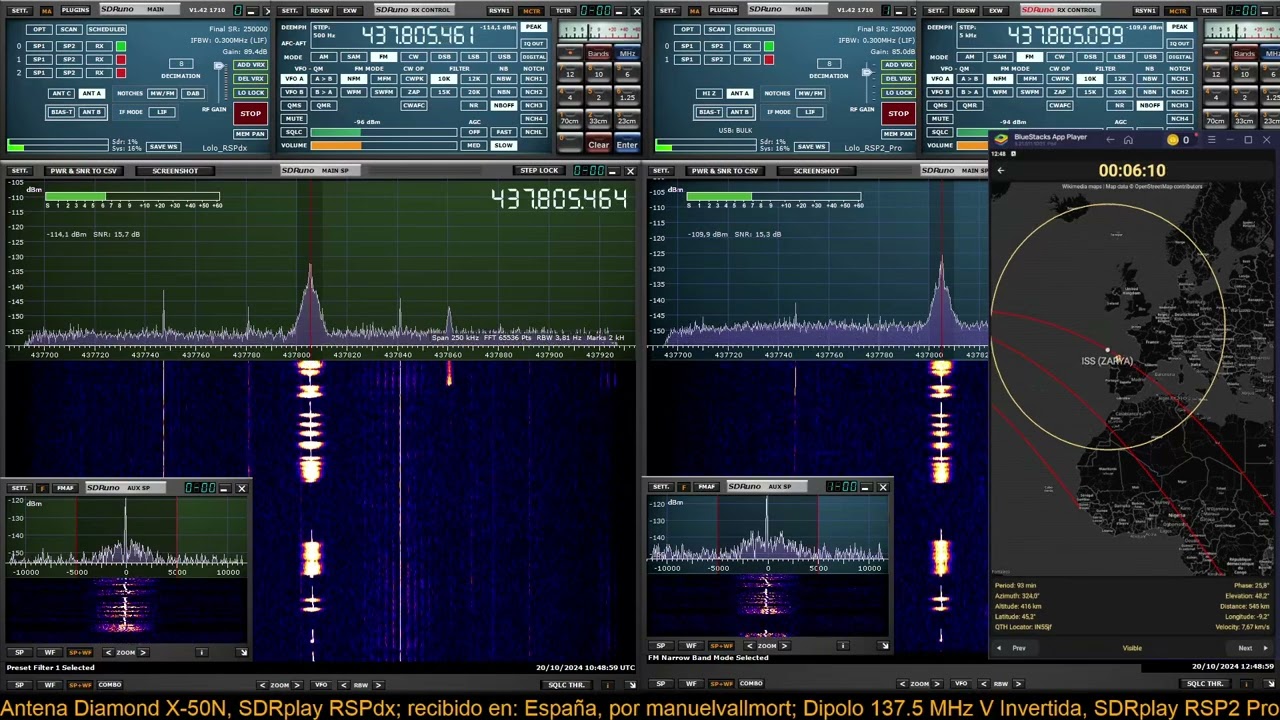Click SCAN button in left Main panel
The image size is (1280, 720).
pyautogui.click(x=68, y=29)
